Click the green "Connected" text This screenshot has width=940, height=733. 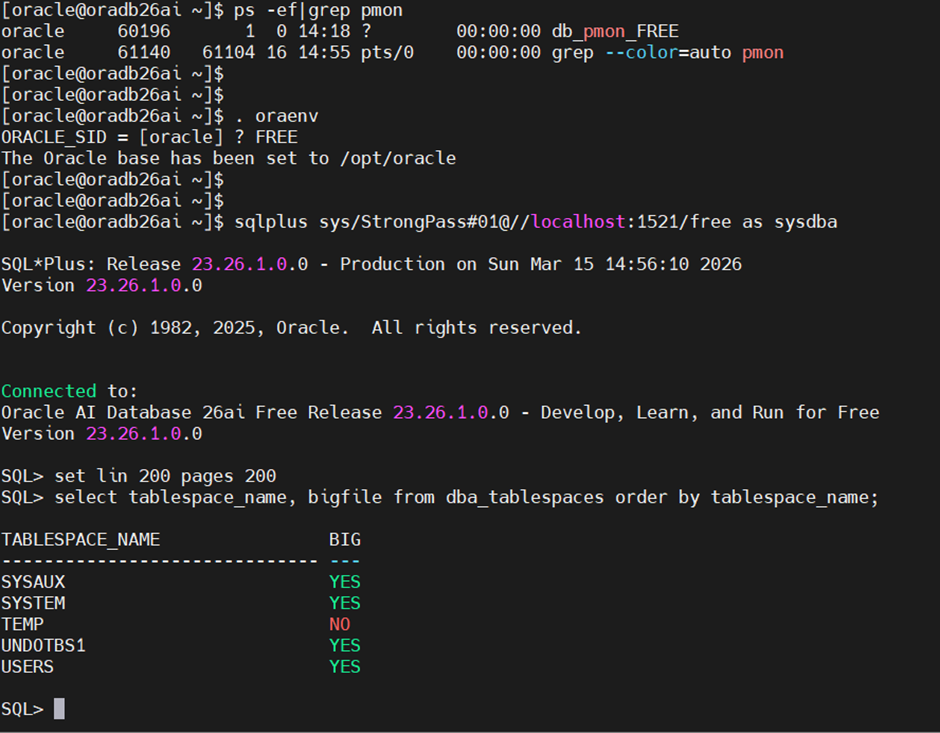click(x=49, y=391)
